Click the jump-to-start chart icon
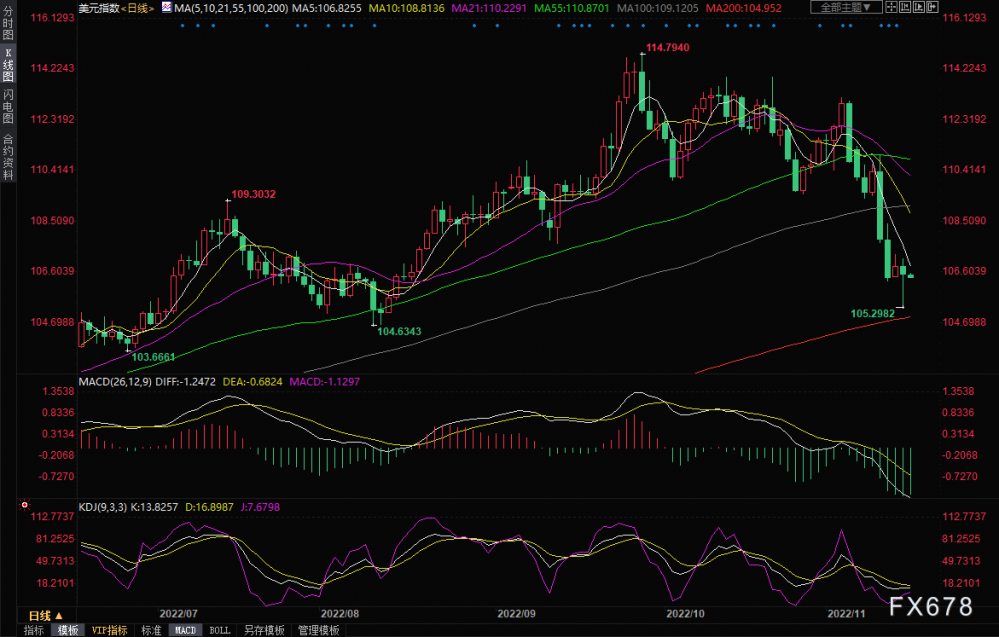The height and width of the screenshot is (637, 999). coord(905,7)
